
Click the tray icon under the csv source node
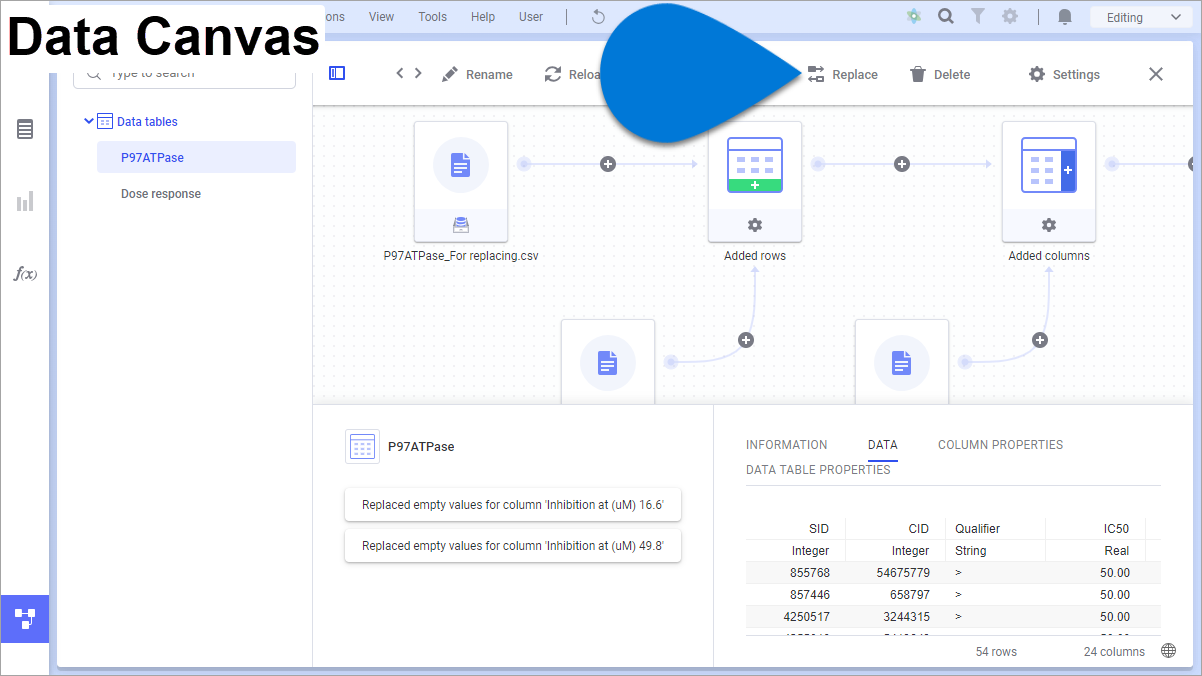tap(461, 225)
